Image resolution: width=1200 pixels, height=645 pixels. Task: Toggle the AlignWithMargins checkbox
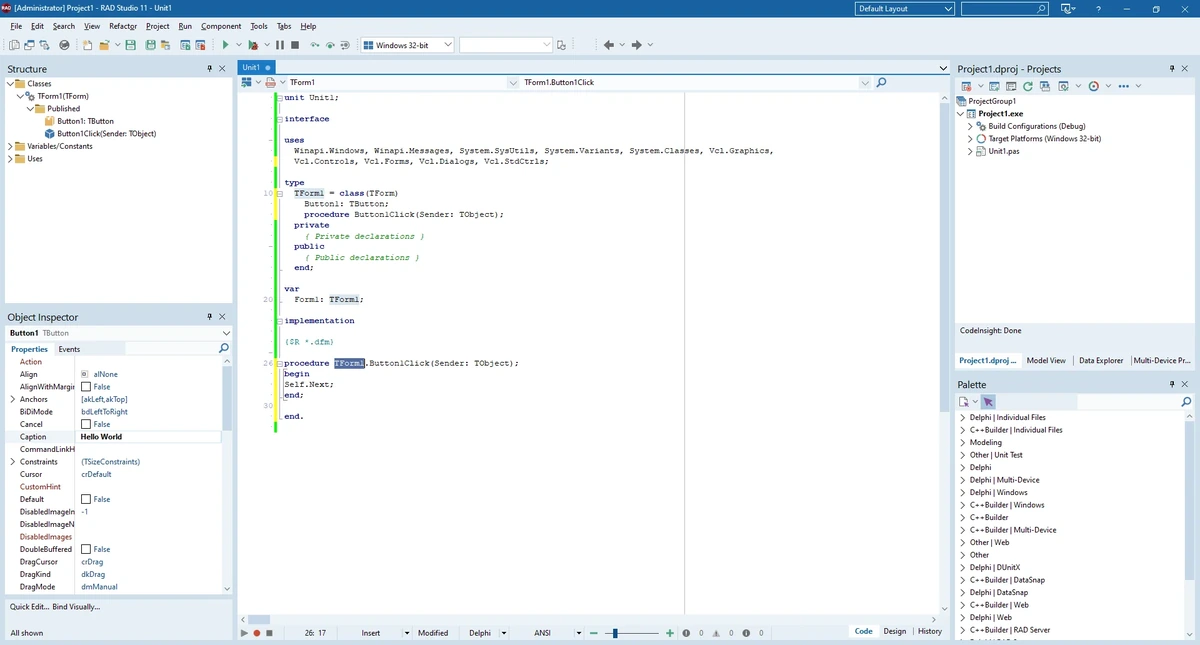[86, 387]
